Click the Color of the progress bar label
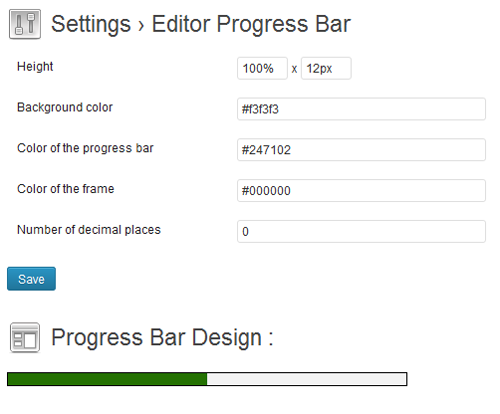 click(x=85, y=148)
